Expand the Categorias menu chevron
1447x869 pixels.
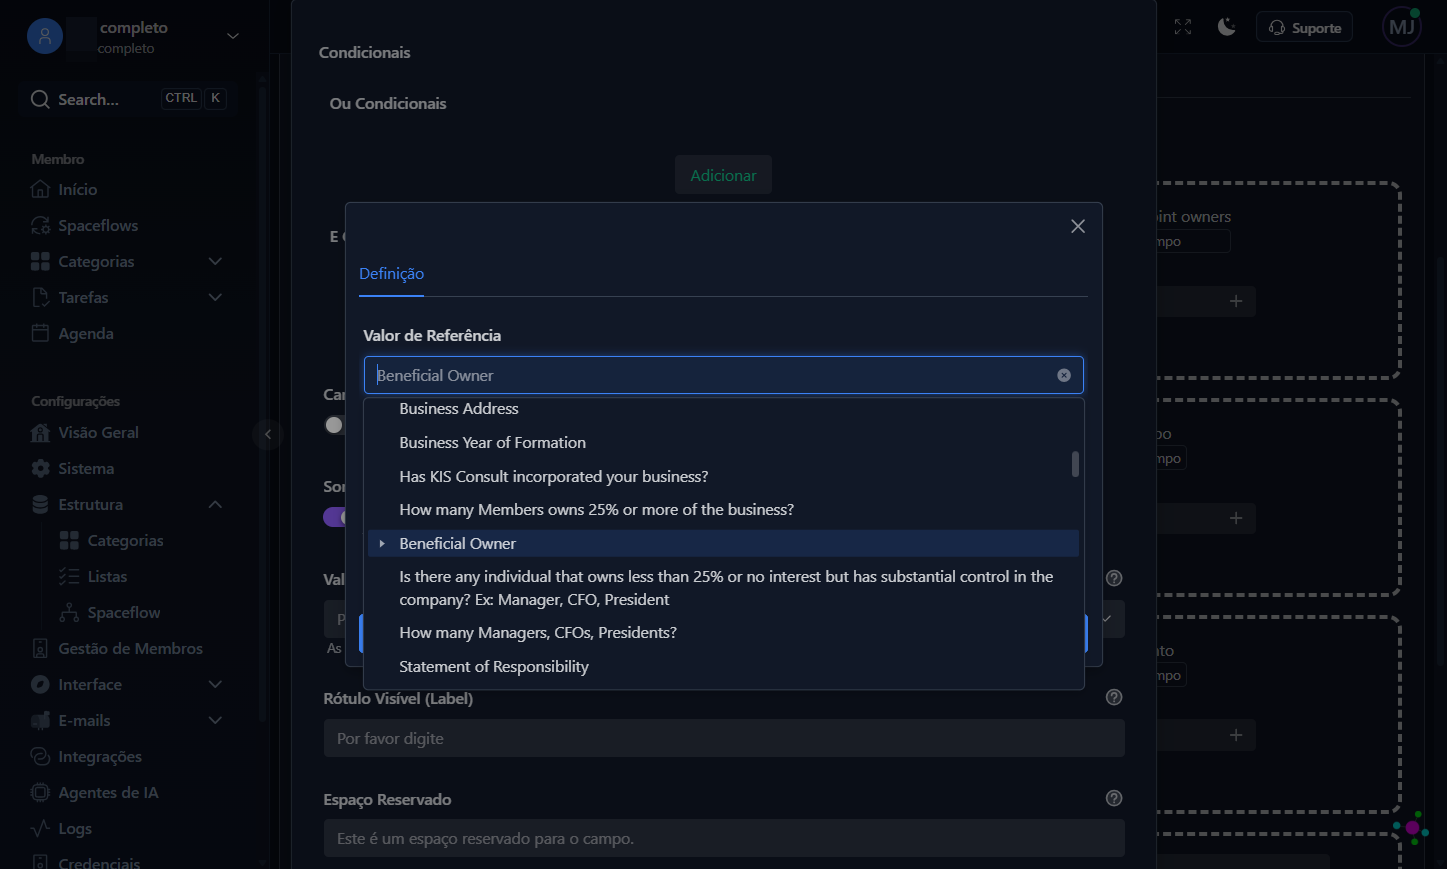click(215, 261)
